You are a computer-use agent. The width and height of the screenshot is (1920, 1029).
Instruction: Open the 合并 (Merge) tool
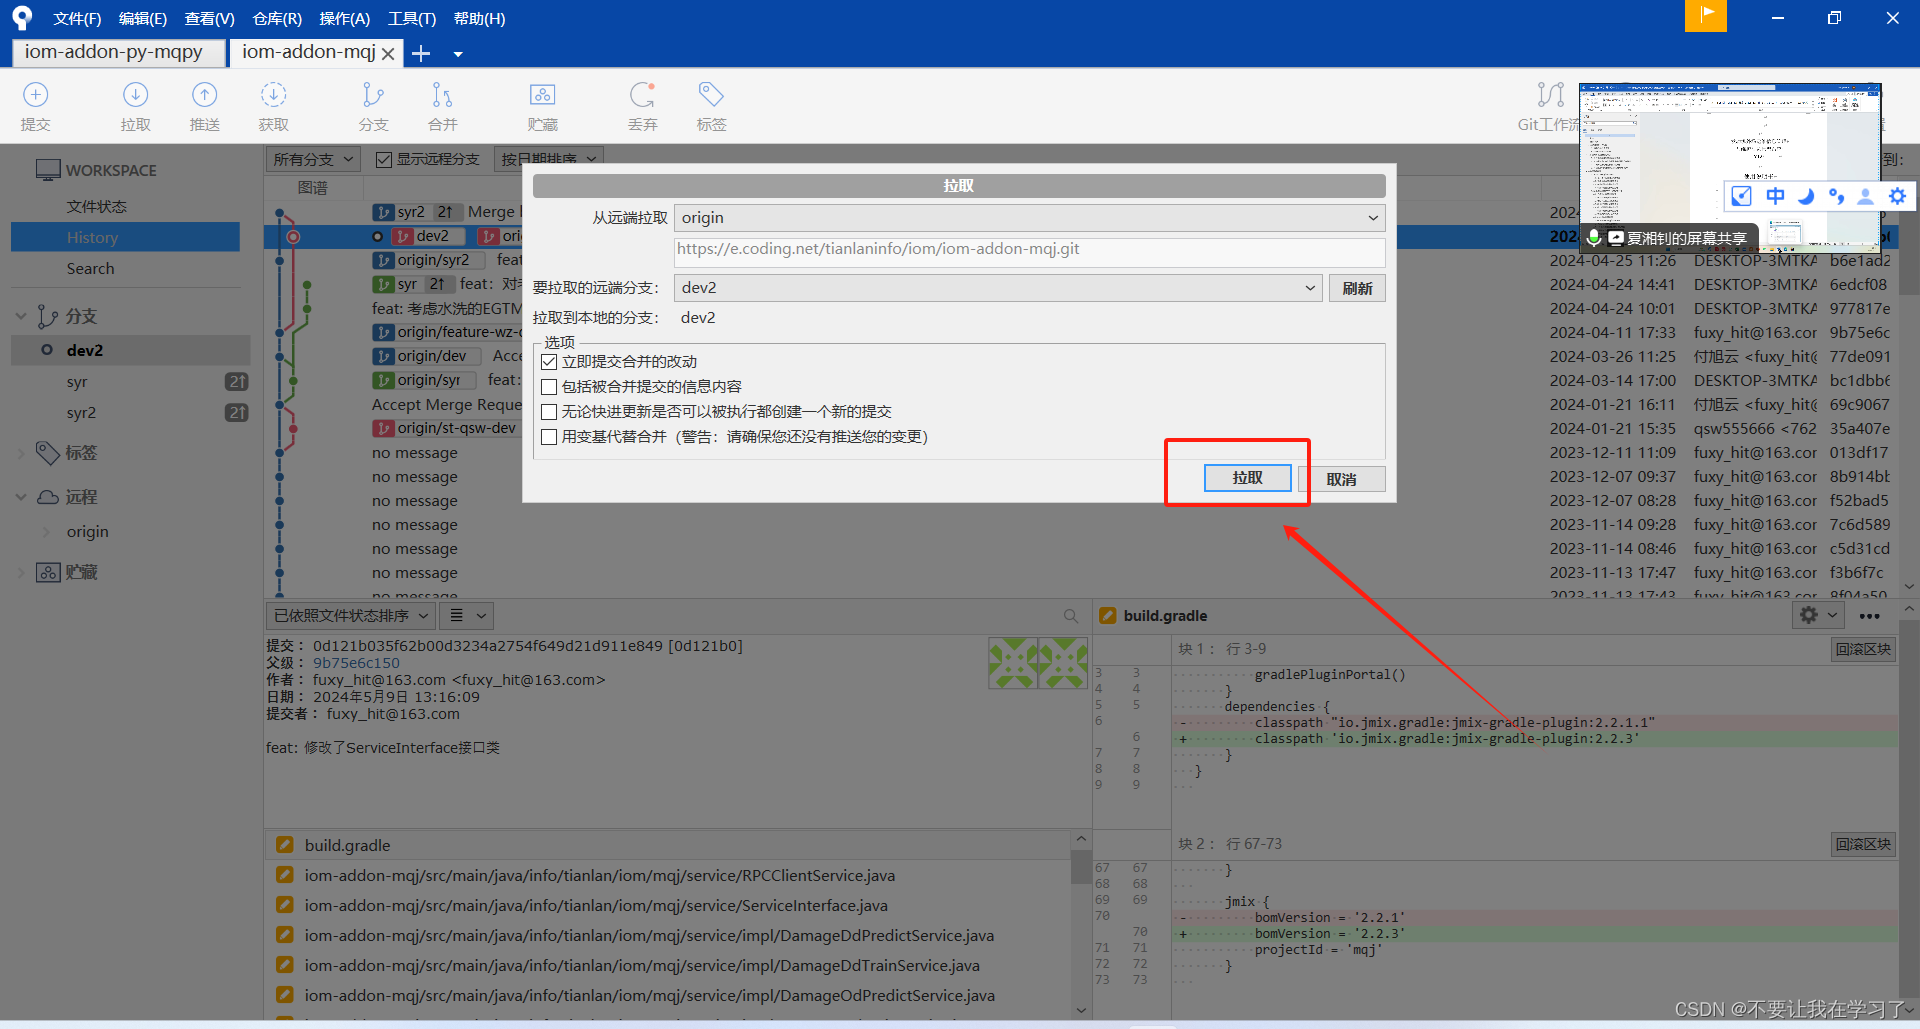tap(442, 105)
